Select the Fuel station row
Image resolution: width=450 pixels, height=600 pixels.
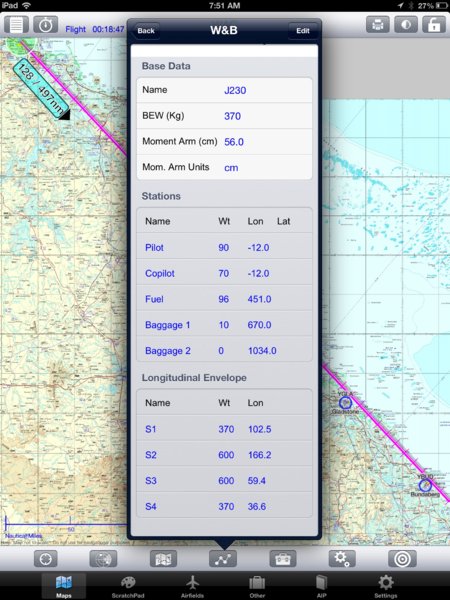pos(224,299)
